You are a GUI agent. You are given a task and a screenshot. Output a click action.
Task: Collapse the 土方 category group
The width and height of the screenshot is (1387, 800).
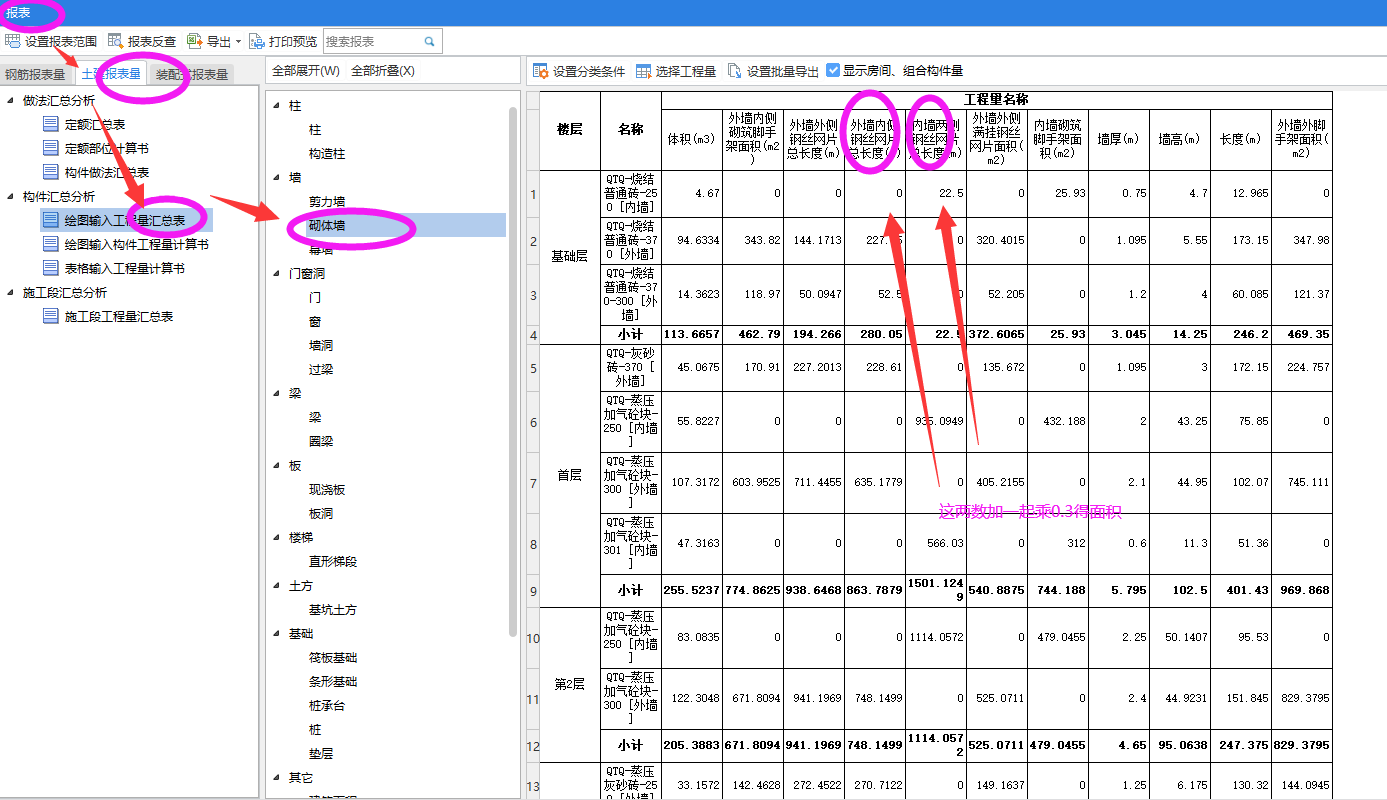tap(278, 586)
